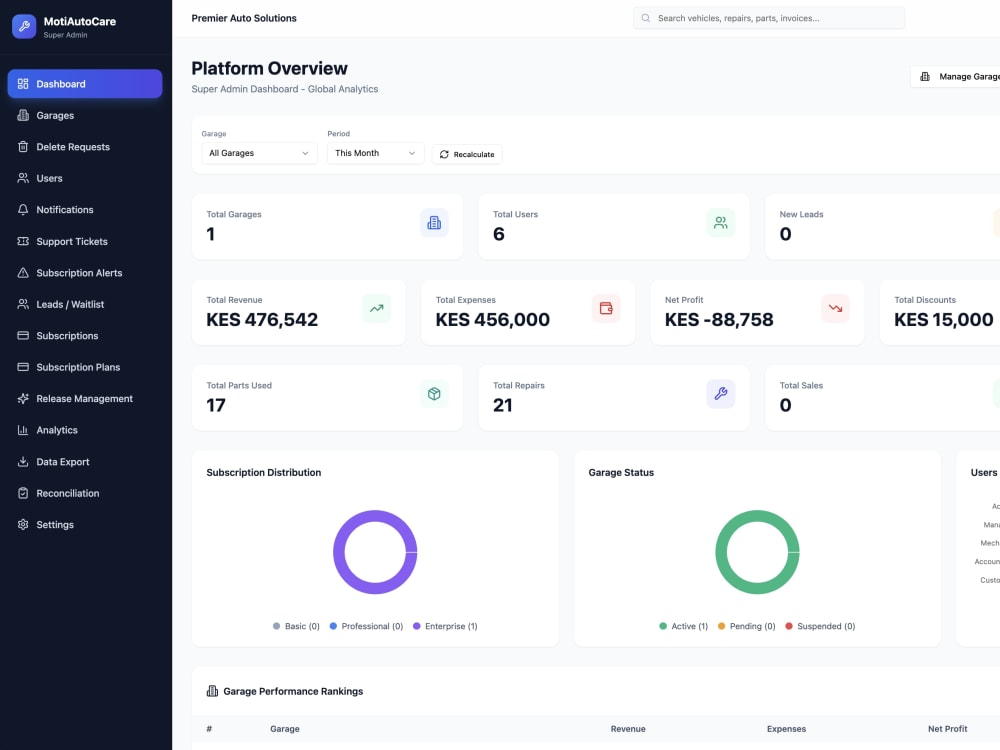Viewport: 1000px width, 750px height.
Task: Click the Total Repairs value 21
Action: (x=503, y=406)
